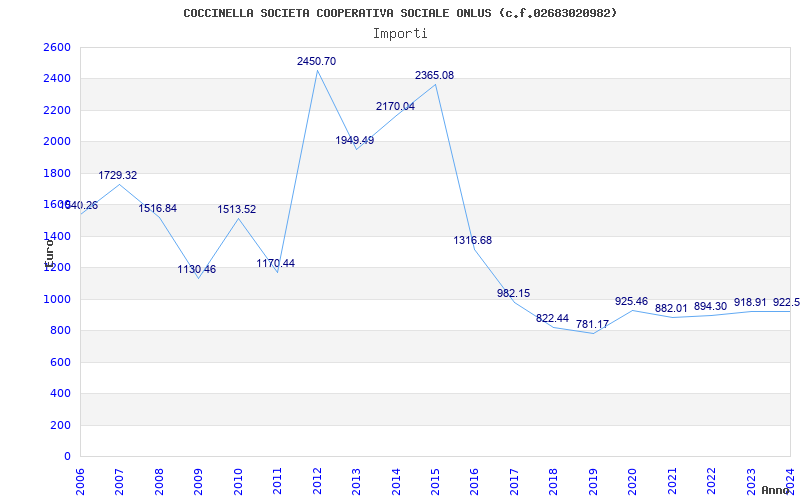Click x-axis year 2006

(80, 482)
